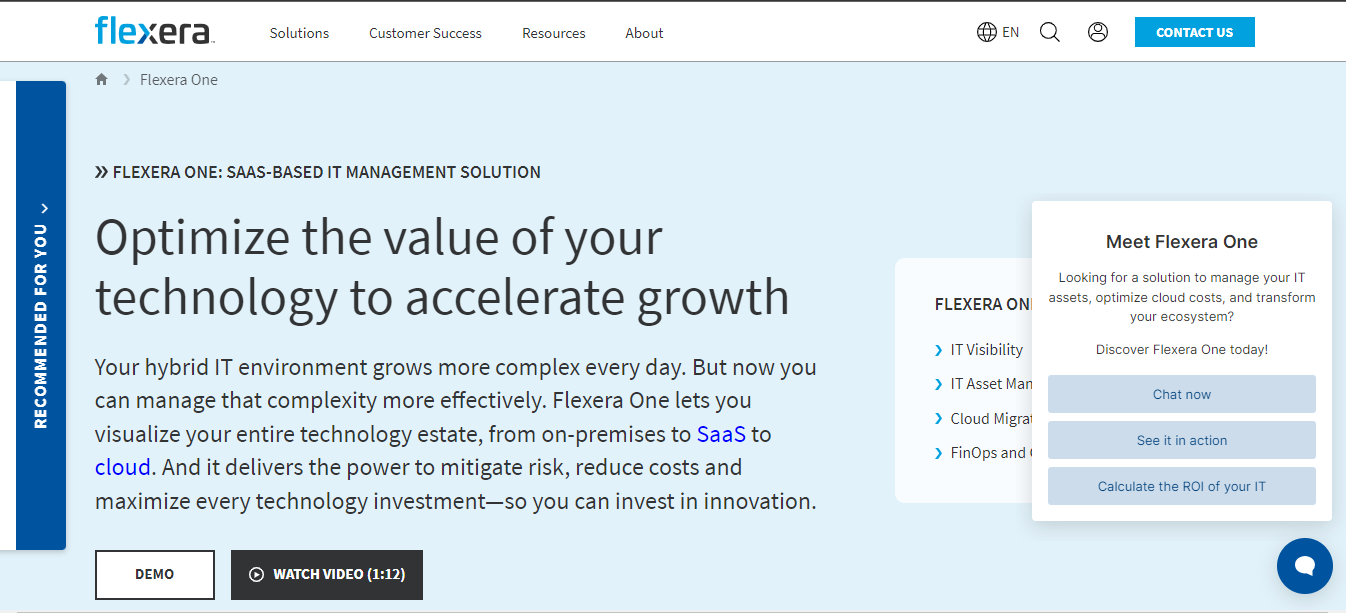Open the Resources menu
This screenshot has height=613, width=1346.
[553, 33]
